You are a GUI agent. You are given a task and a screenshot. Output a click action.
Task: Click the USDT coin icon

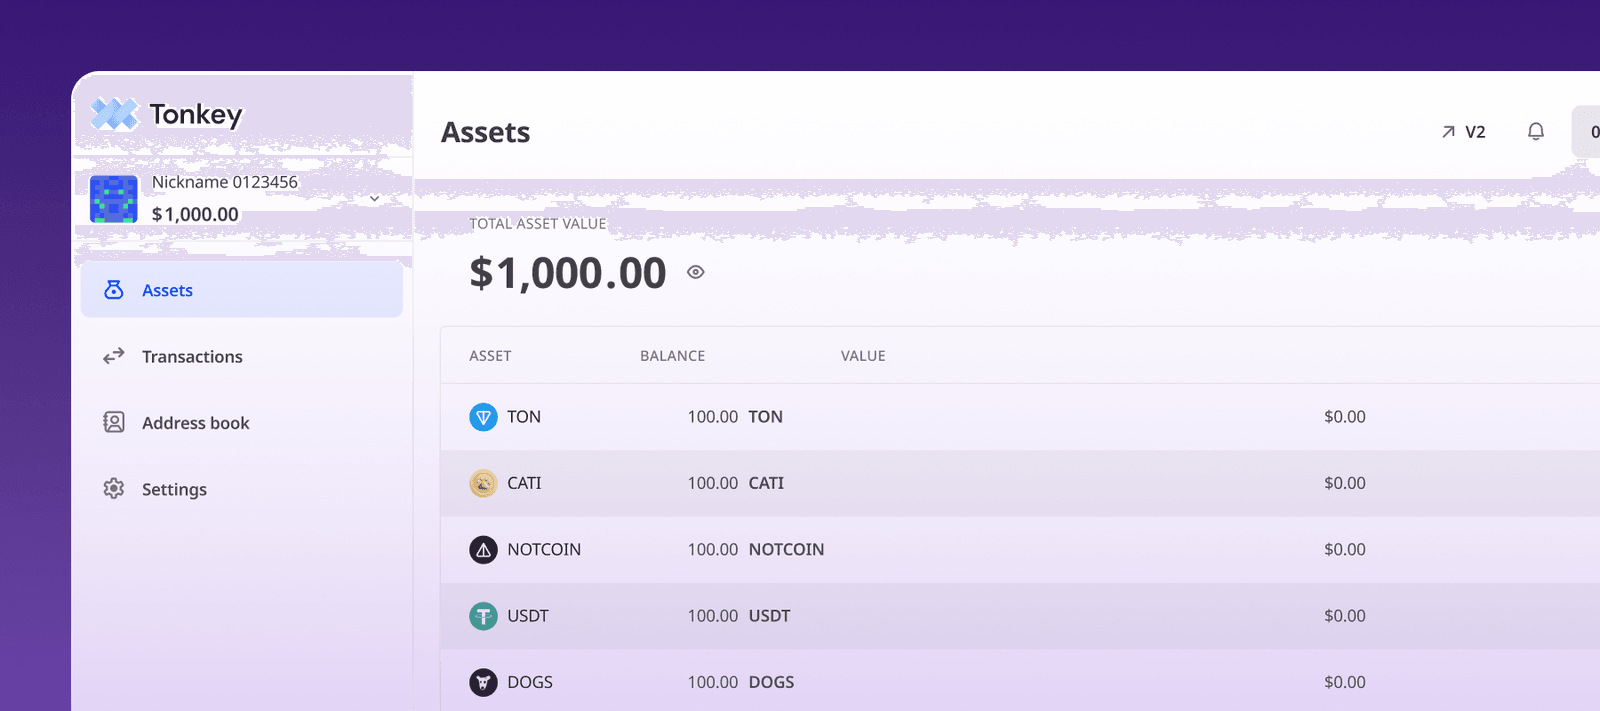click(483, 616)
